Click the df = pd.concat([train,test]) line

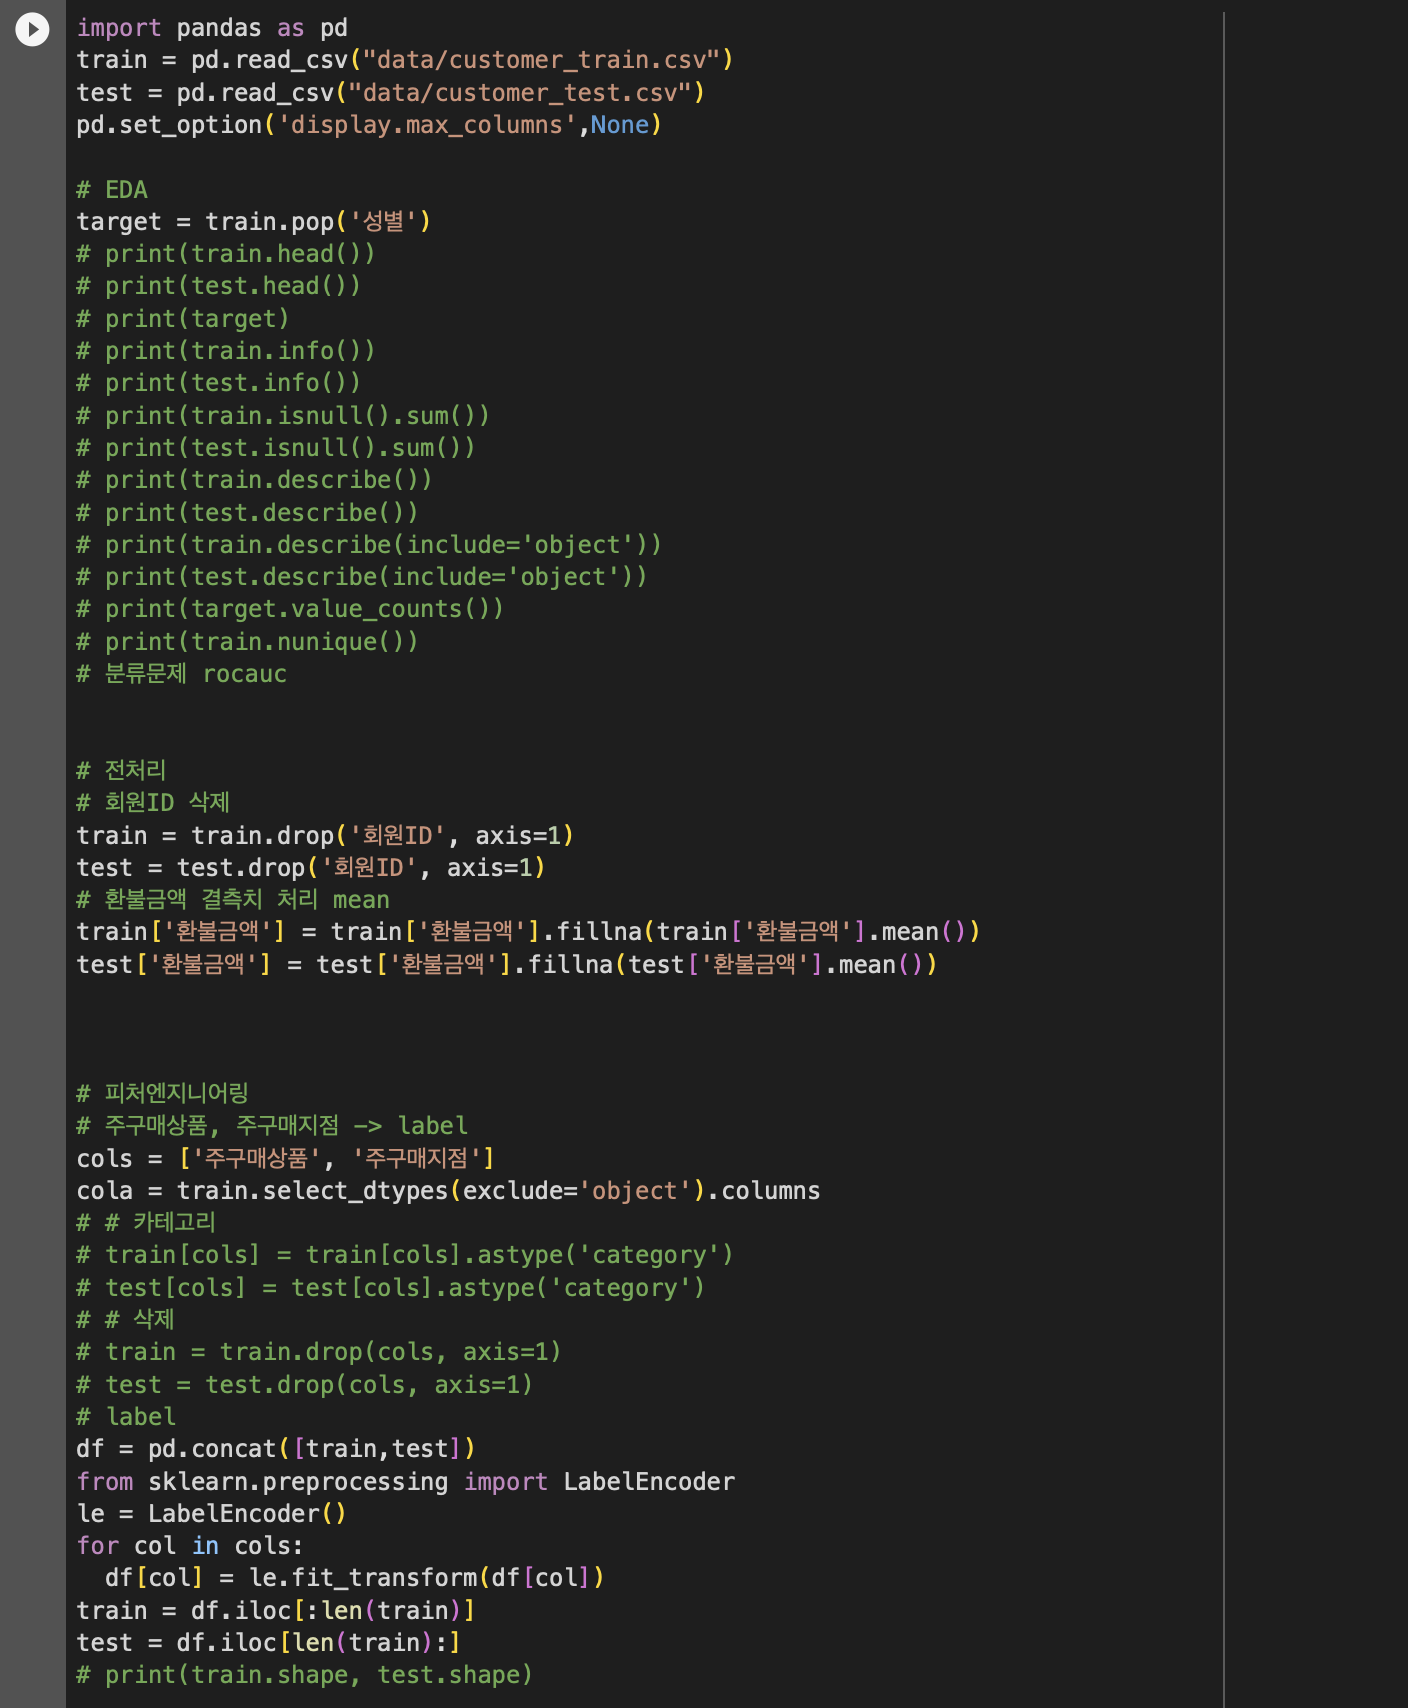[276, 1449]
